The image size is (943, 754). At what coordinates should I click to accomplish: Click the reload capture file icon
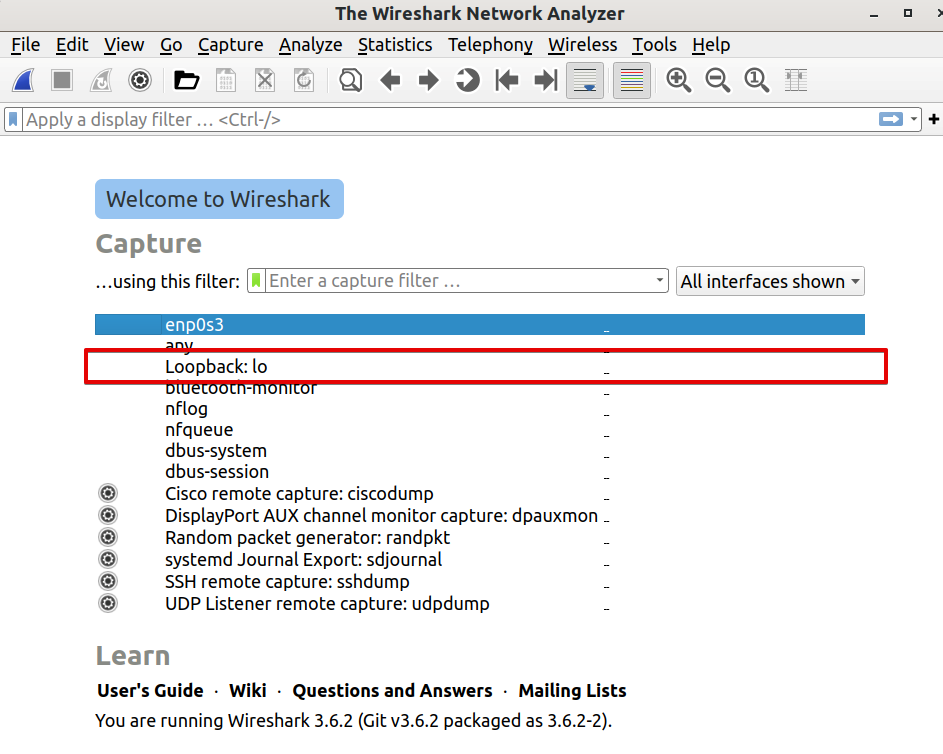(x=304, y=80)
